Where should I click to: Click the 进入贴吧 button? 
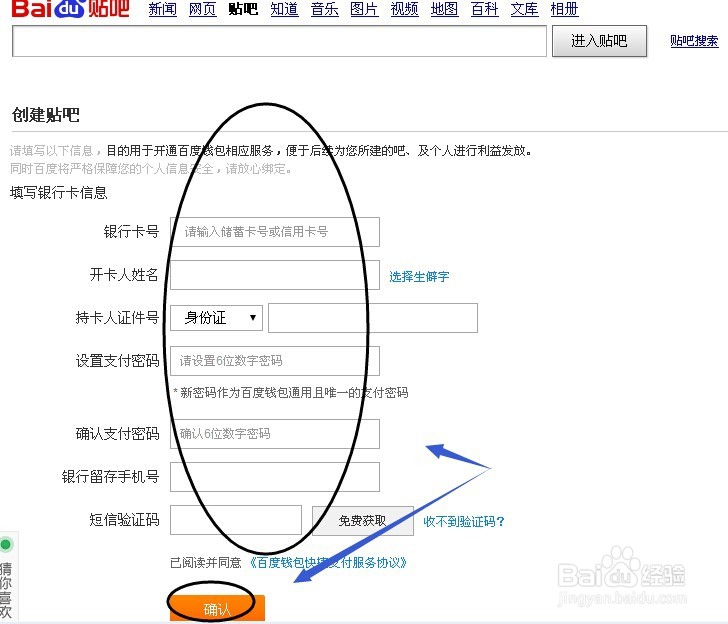point(599,41)
